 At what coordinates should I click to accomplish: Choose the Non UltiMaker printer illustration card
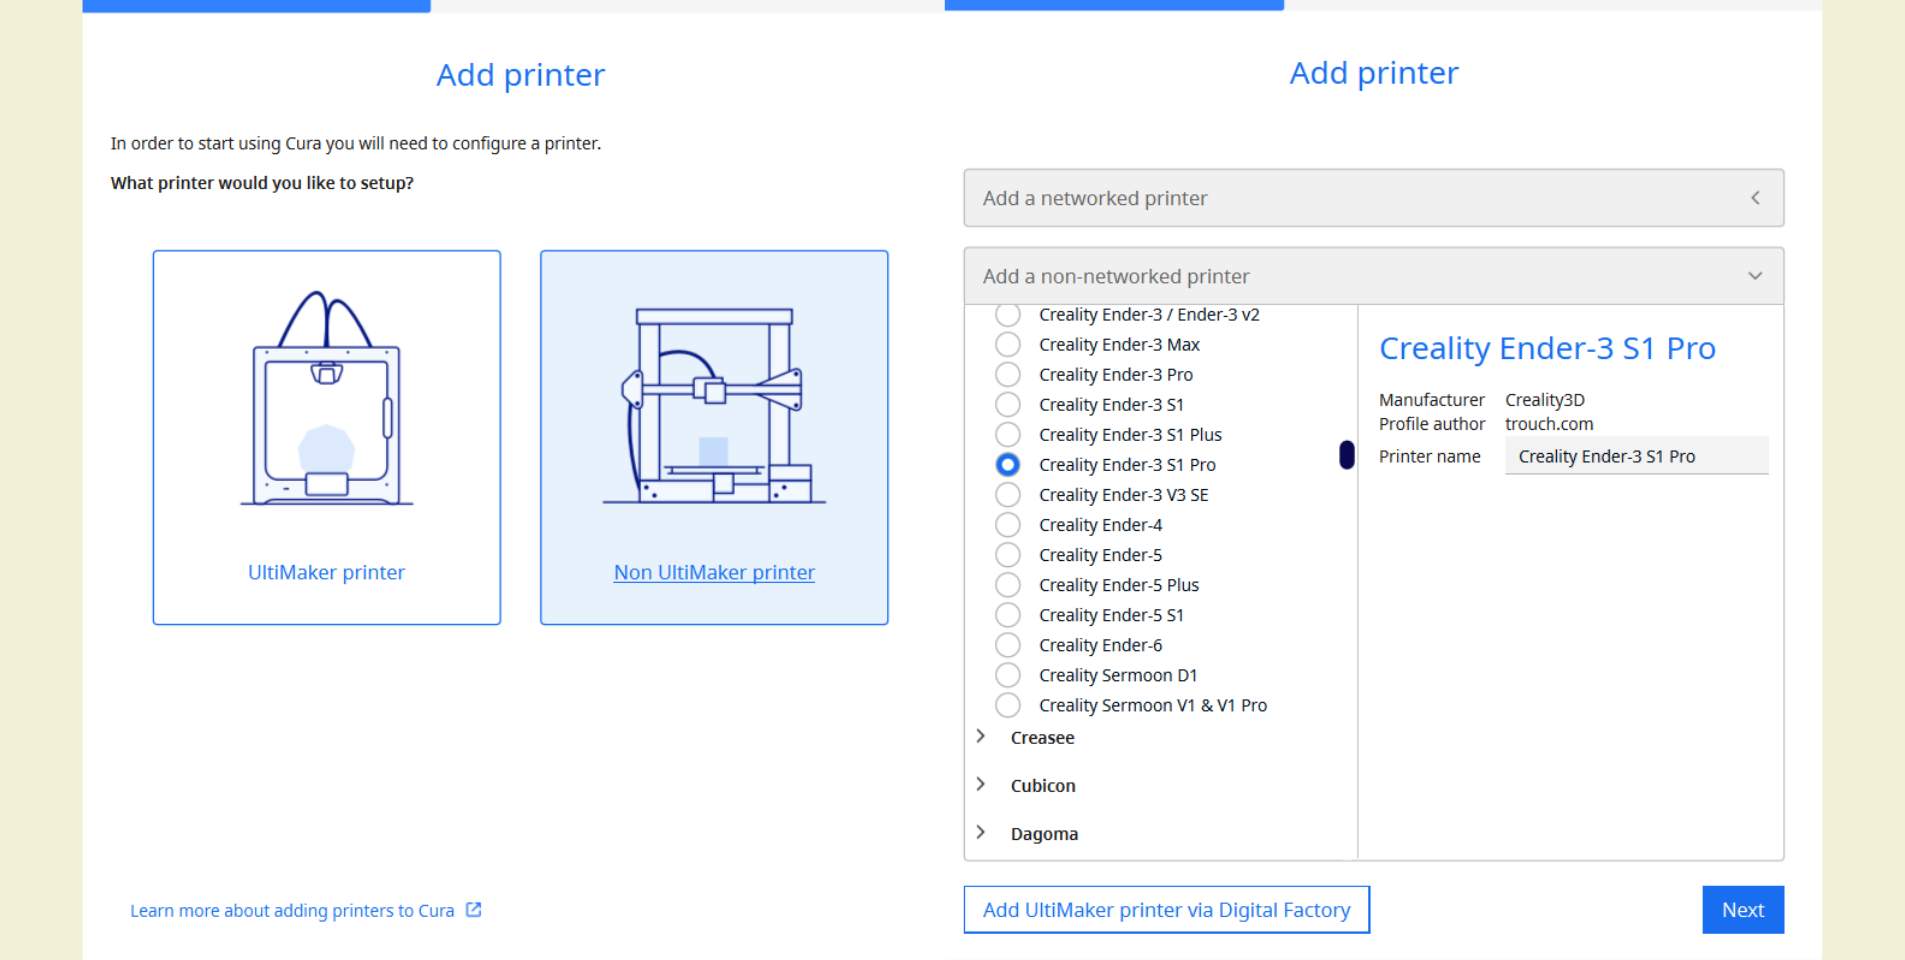click(714, 437)
